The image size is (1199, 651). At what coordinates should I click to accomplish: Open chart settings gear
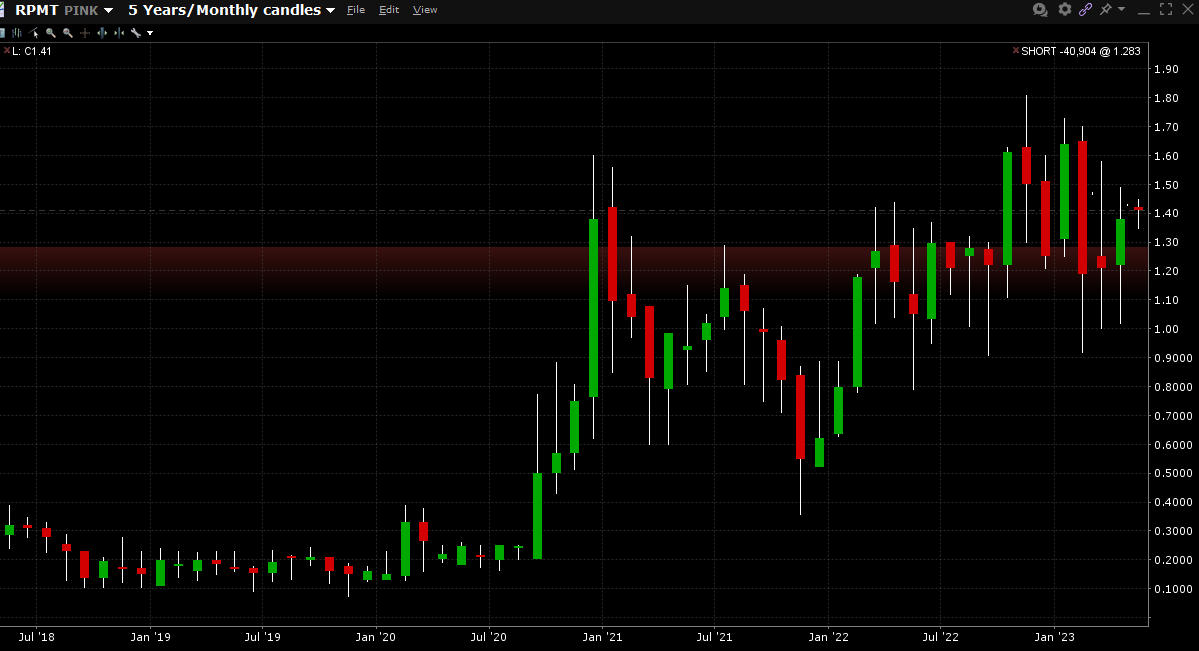[1064, 9]
